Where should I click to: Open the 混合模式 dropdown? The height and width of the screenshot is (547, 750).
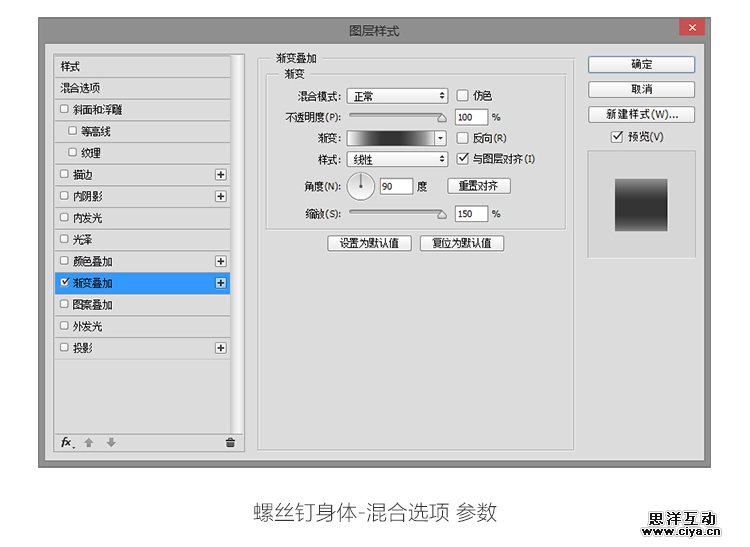click(x=397, y=96)
